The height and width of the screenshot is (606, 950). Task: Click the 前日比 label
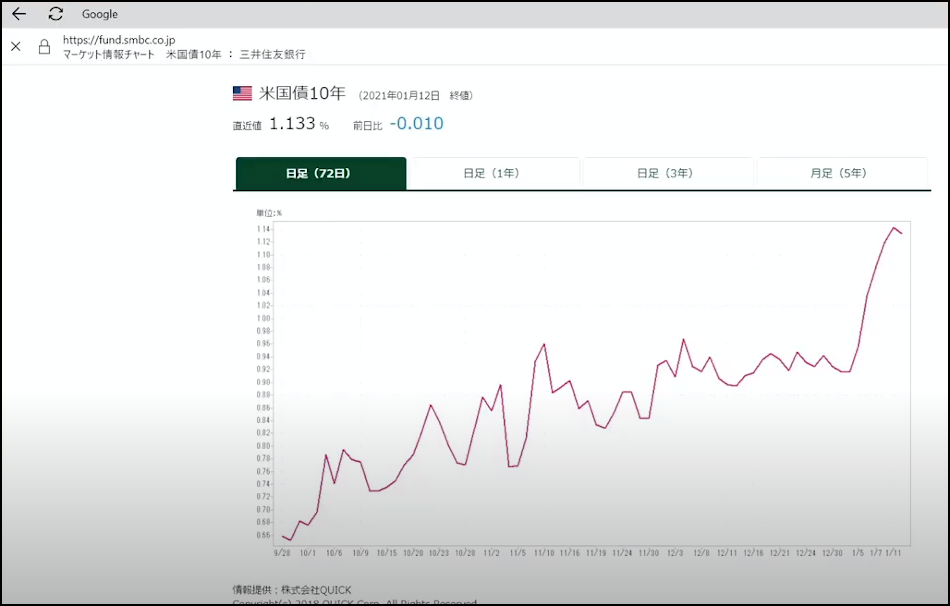click(x=368, y=125)
